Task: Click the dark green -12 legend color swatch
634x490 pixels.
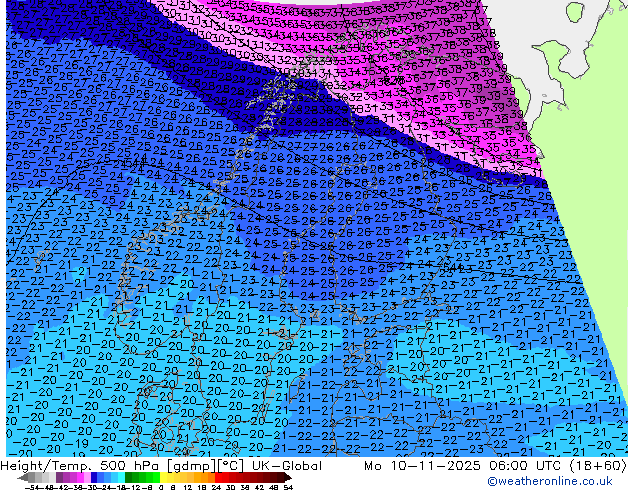Action: tap(129, 477)
